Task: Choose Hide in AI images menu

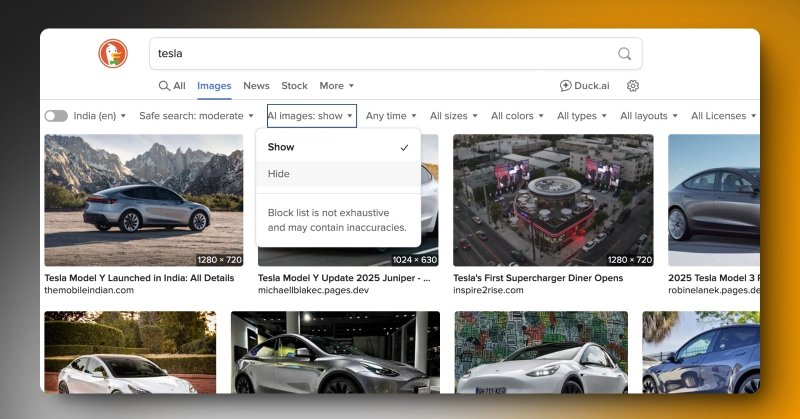Action: 338,174
